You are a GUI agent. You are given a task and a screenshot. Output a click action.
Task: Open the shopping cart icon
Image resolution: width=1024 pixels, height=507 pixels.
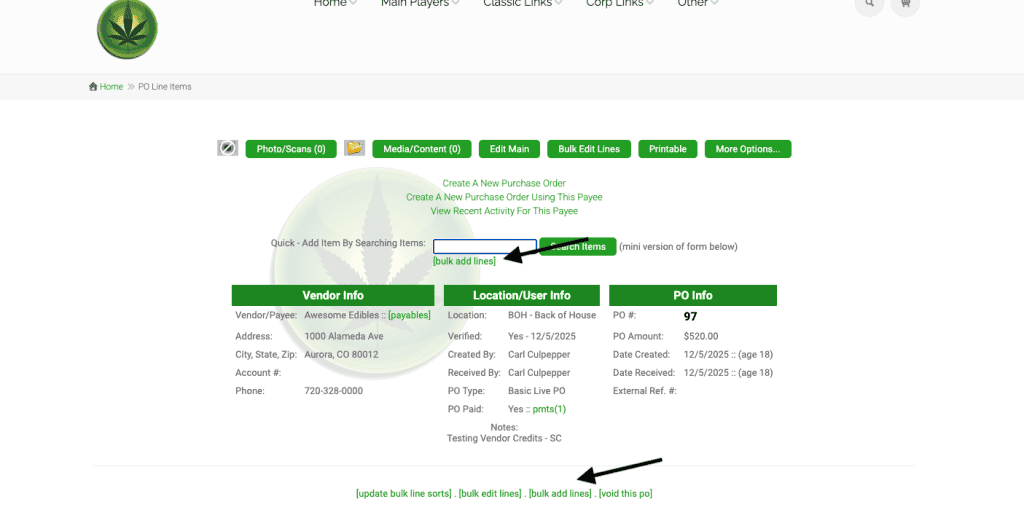pos(905,4)
